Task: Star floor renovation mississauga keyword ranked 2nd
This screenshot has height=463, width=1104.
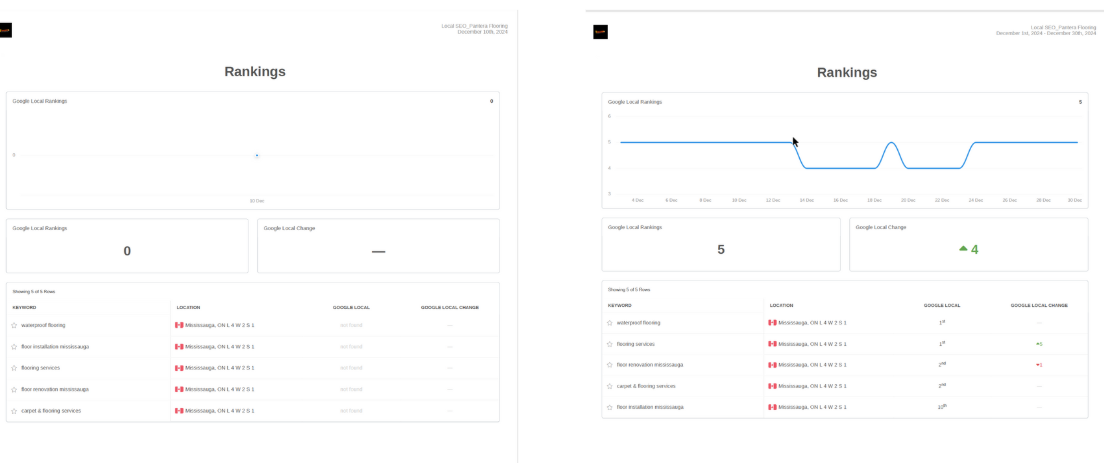Action: click(x=610, y=365)
